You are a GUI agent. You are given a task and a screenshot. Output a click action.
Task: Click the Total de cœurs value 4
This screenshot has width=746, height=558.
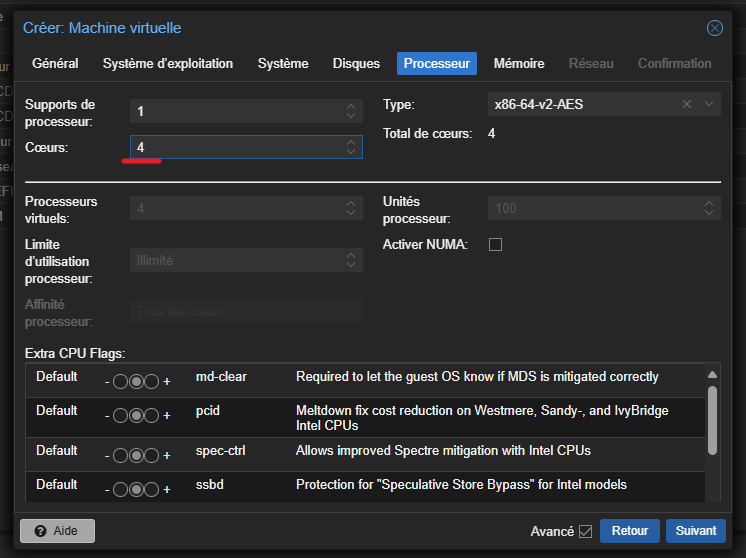point(491,134)
